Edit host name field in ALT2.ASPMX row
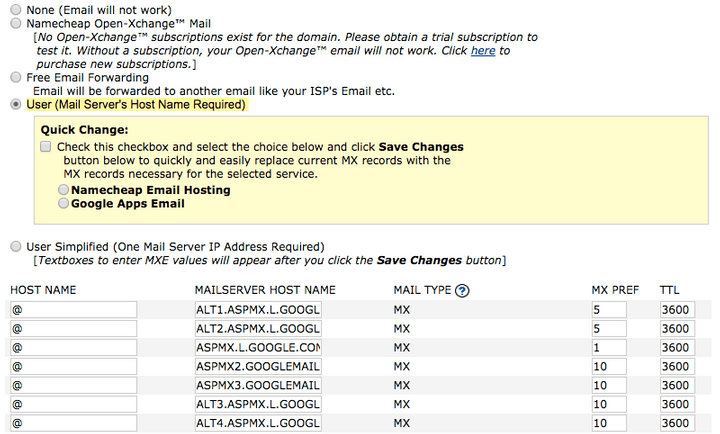720x434 pixels. pyautogui.click(x=73, y=328)
